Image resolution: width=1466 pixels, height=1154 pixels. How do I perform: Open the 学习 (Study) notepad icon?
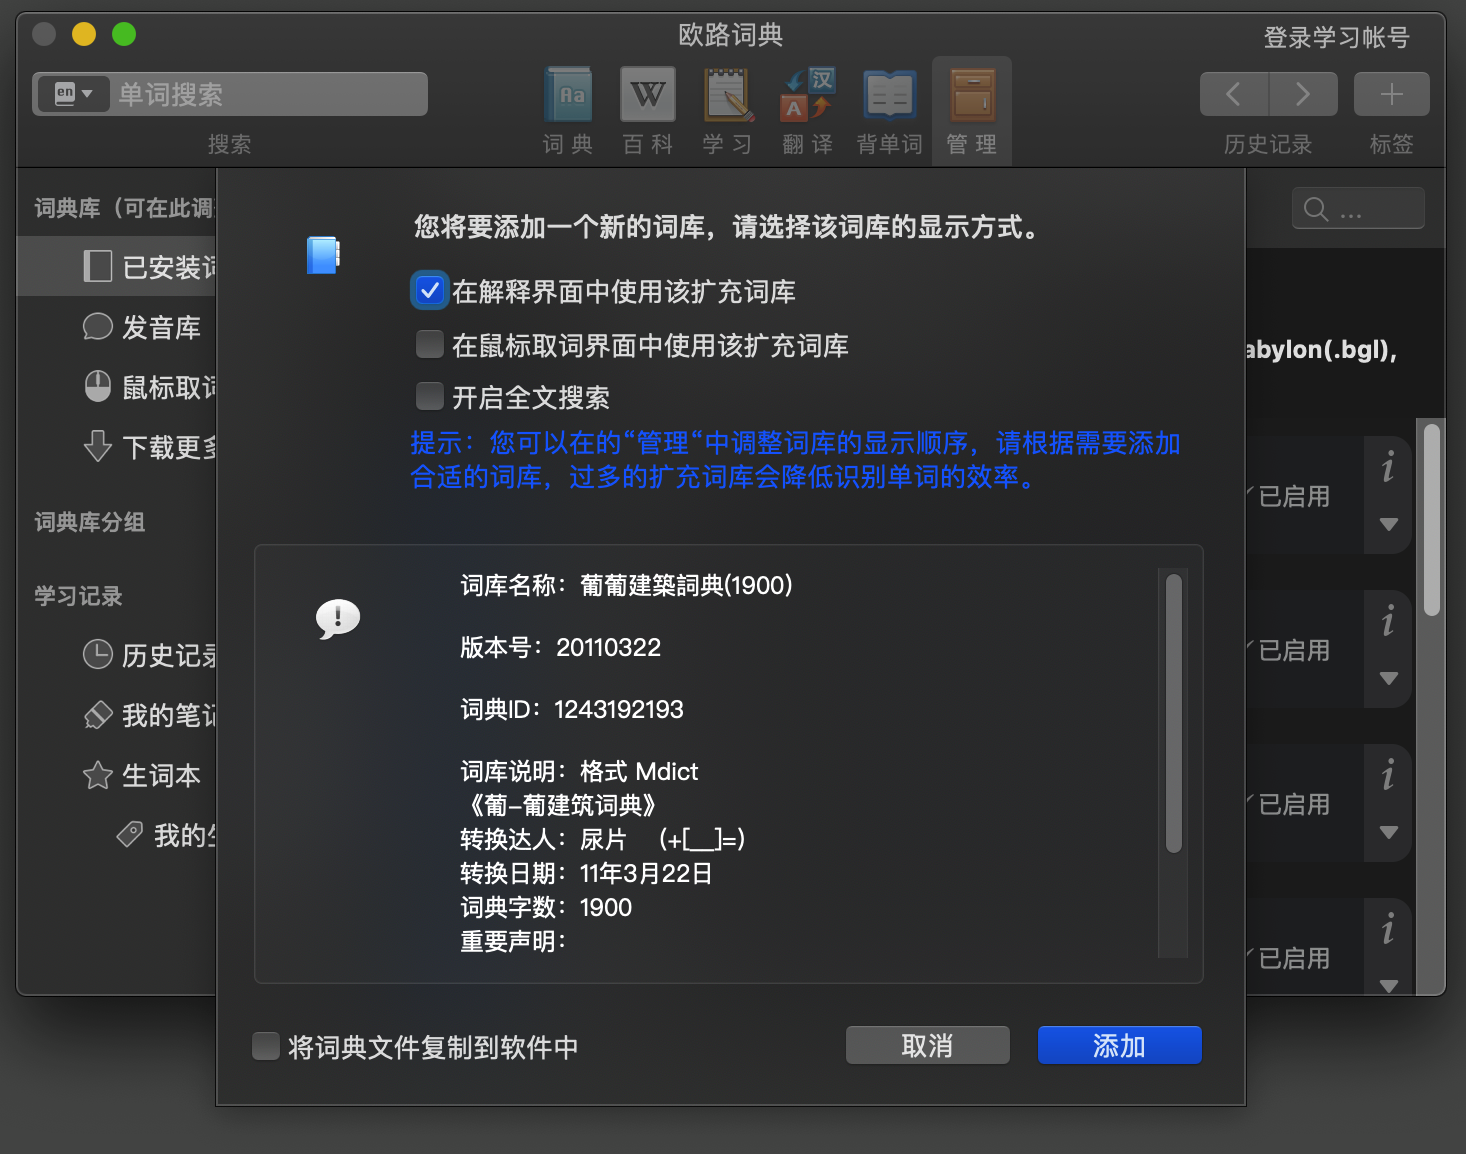click(x=727, y=95)
